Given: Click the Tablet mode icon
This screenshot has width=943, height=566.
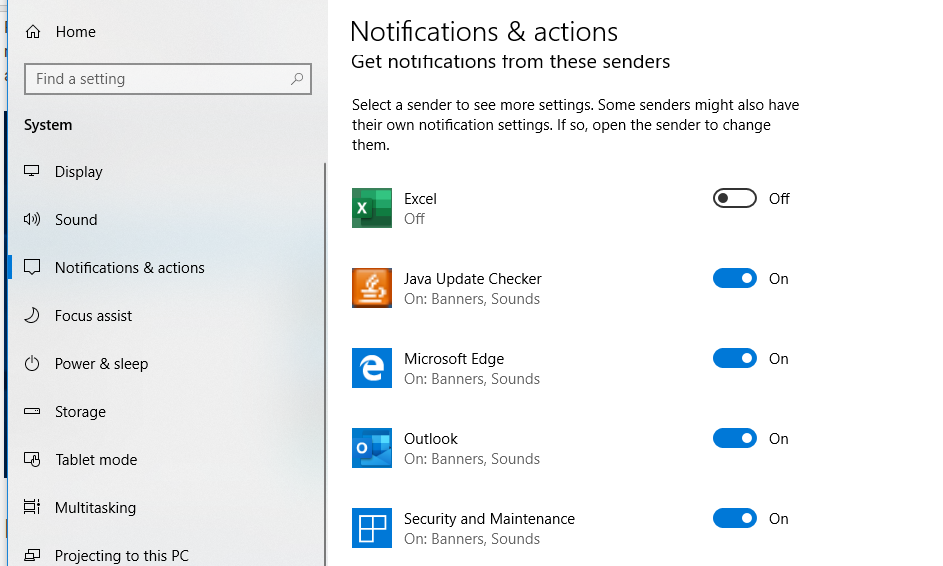Looking at the screenshot, I should 32,460.
